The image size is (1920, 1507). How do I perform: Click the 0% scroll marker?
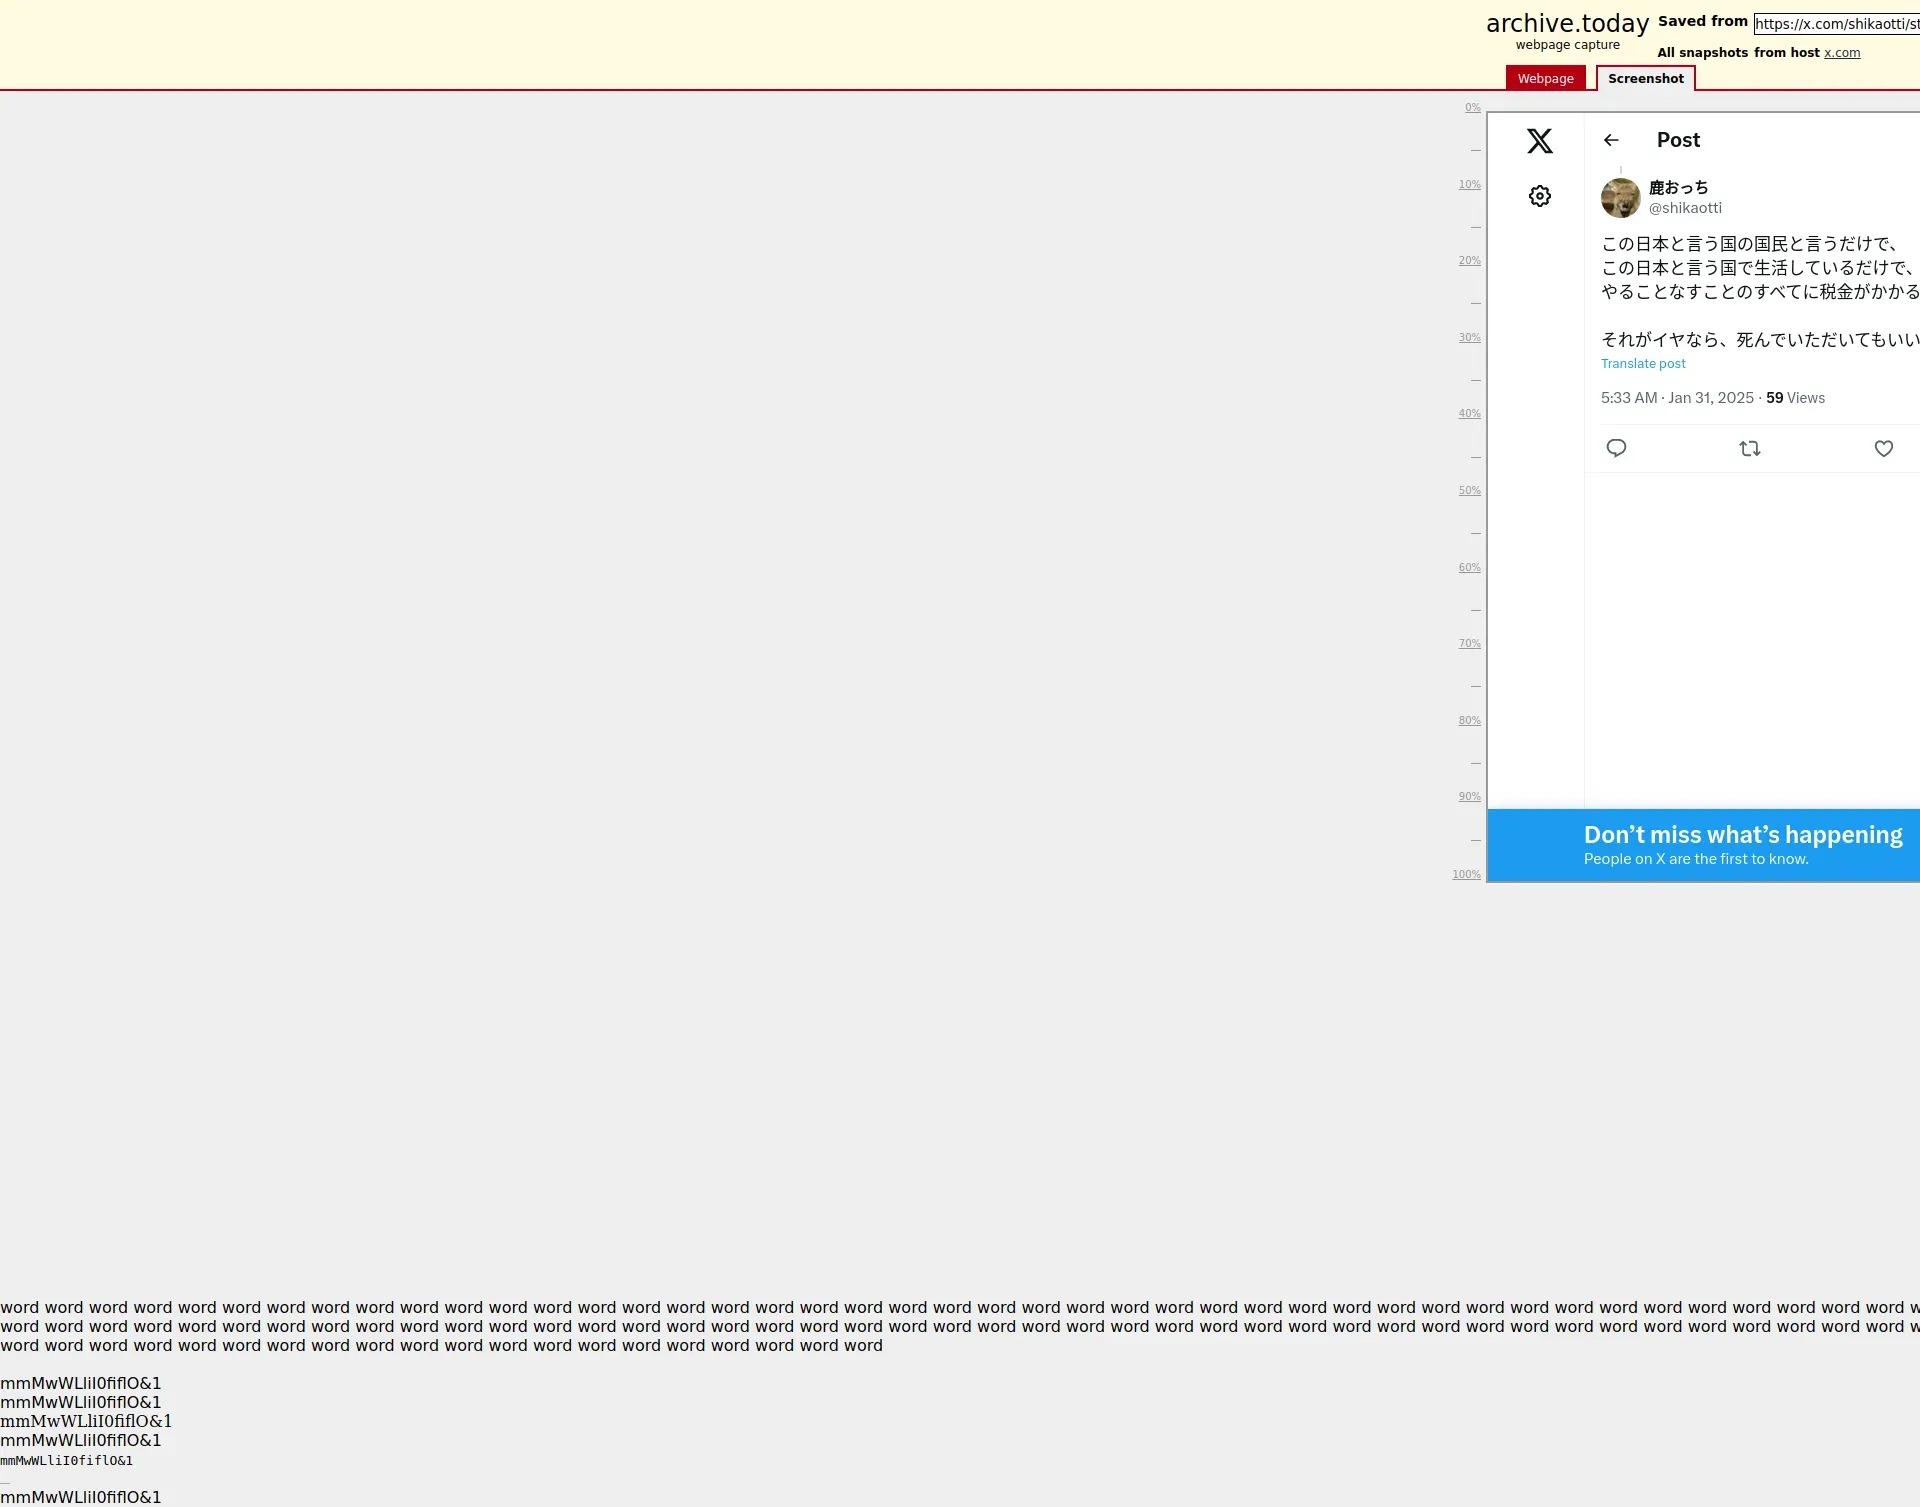[1472, 108]
